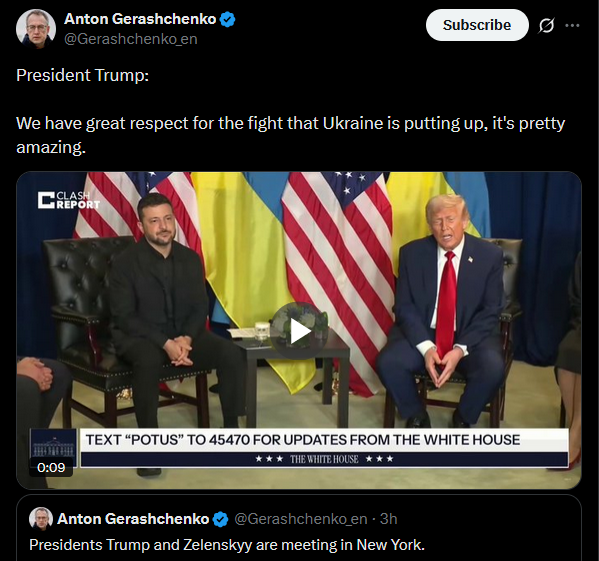This screenshot has height=561, width=599.
Task: Click the @Gerashchenko_en handle in quoted post
Action: (x=300, y=519)
